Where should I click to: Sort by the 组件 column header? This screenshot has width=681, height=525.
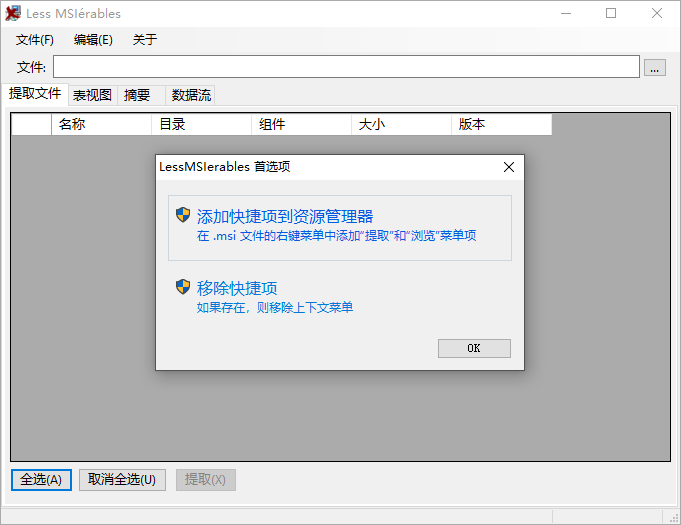[301, 125]
